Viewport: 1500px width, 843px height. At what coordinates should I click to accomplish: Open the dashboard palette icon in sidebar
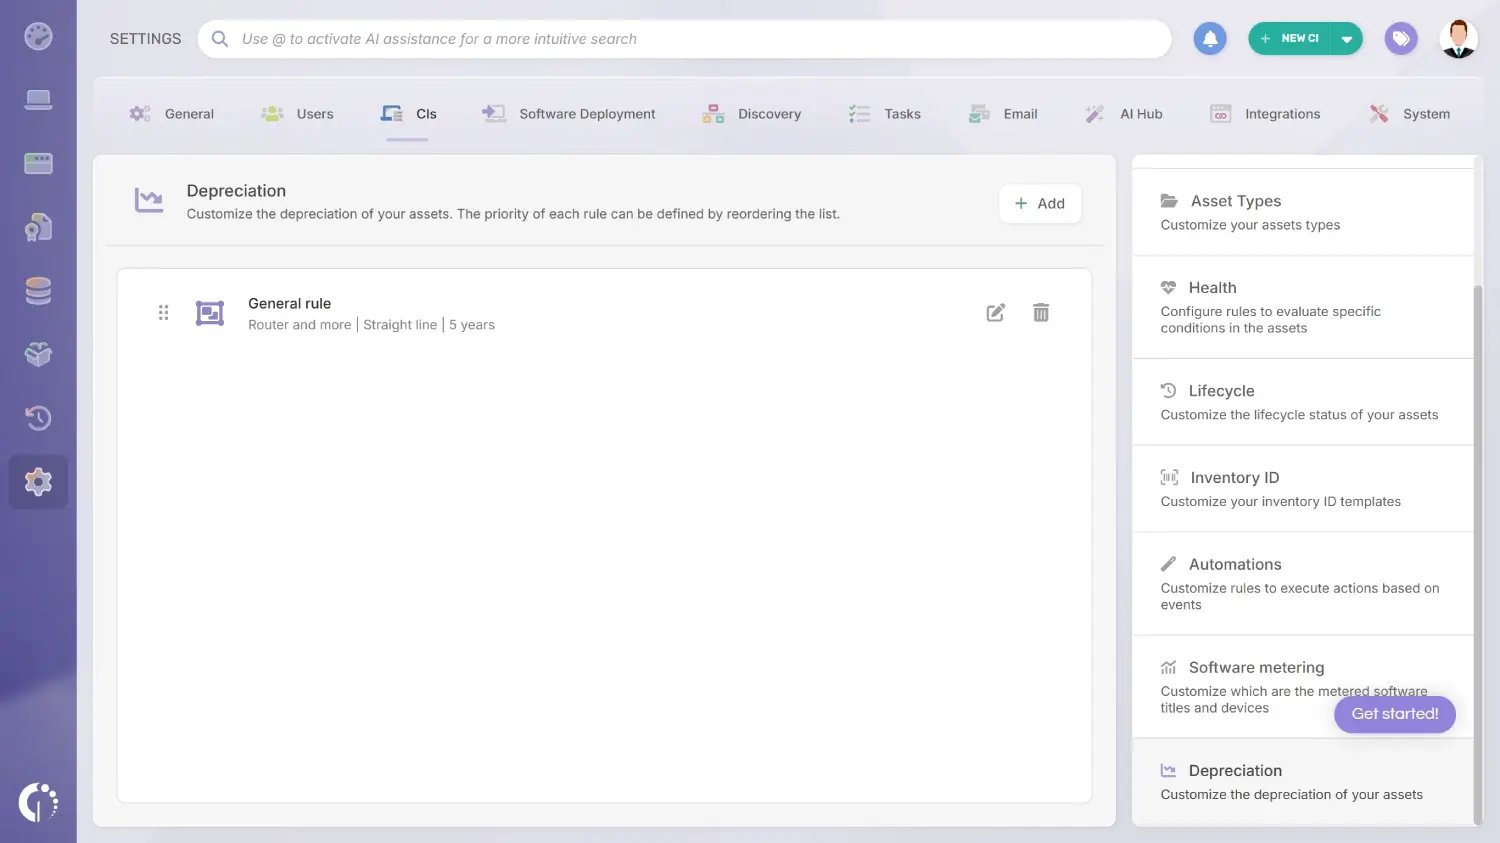pyautogui.click(x=38, y=37)
